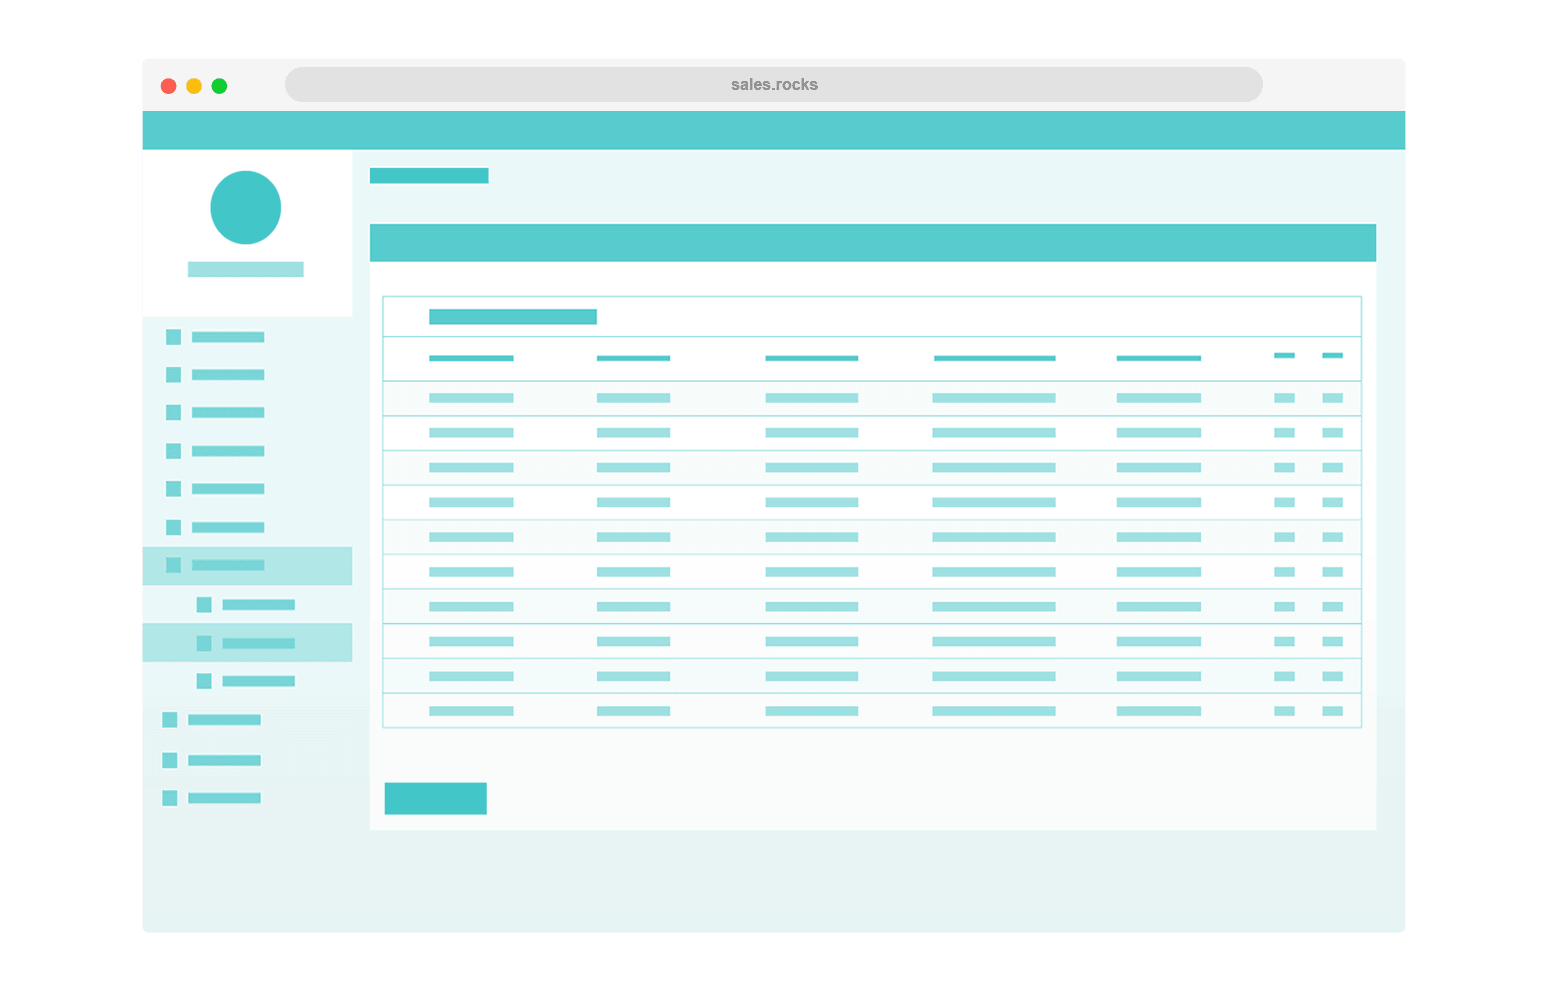The width and height of the screenshot is (1550, 1000).
Task: Collapse the highlighted parent sidebar menu item
Action: click(246, 565)
